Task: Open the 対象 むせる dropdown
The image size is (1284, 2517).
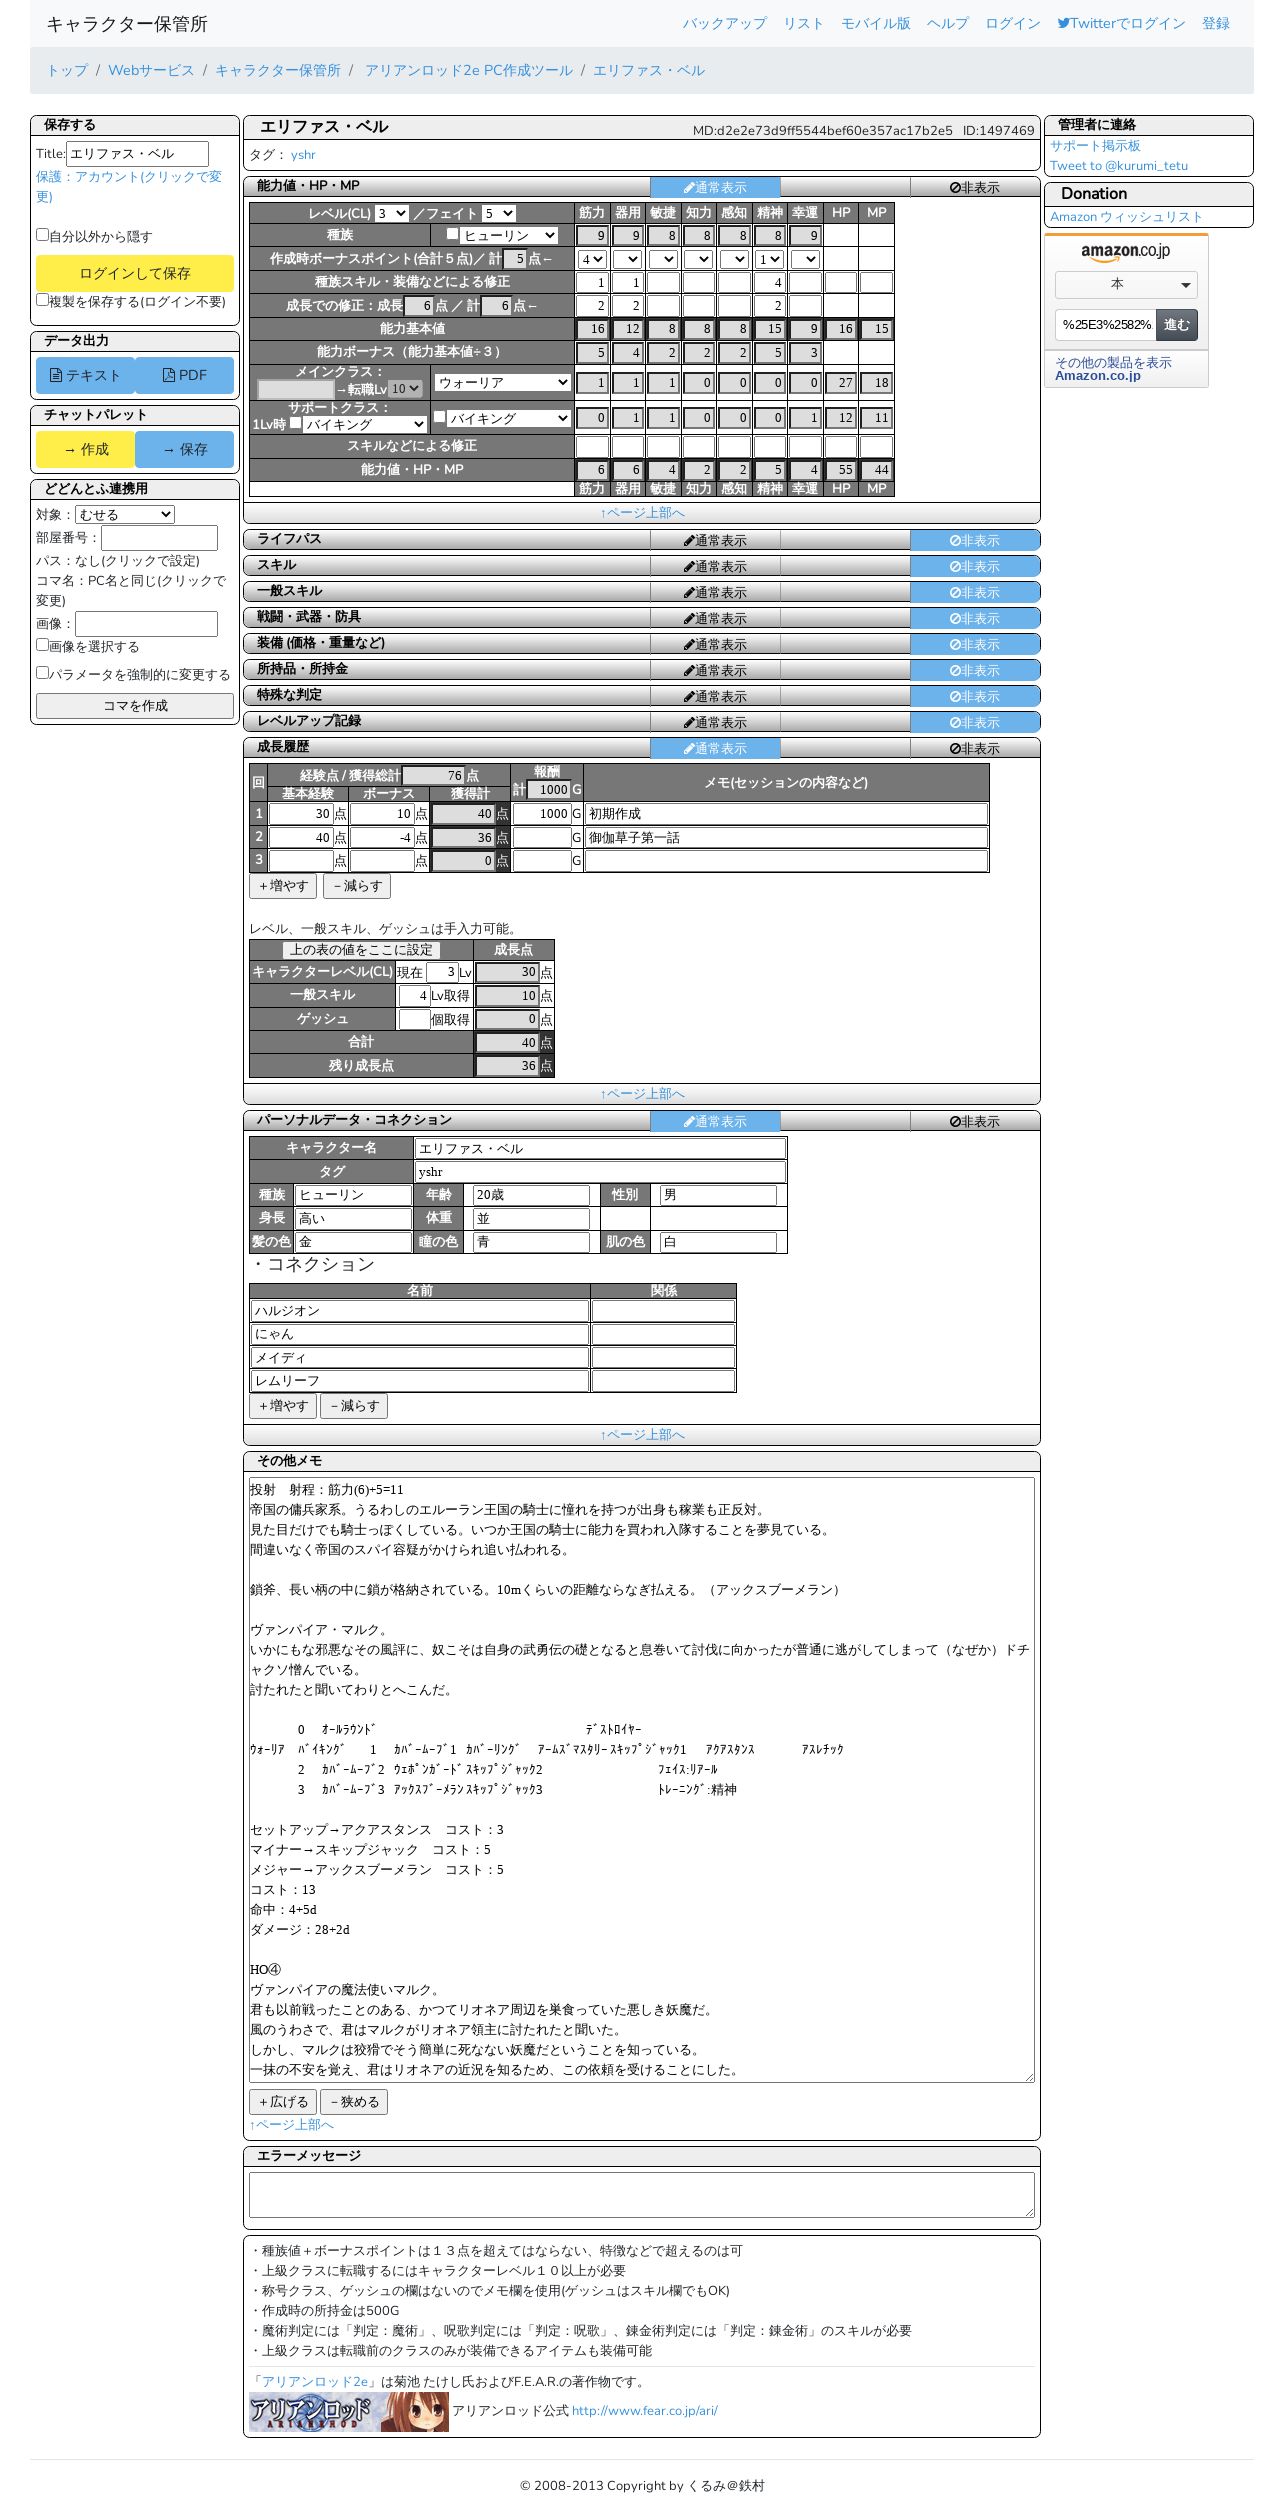Action: (125, 514)
